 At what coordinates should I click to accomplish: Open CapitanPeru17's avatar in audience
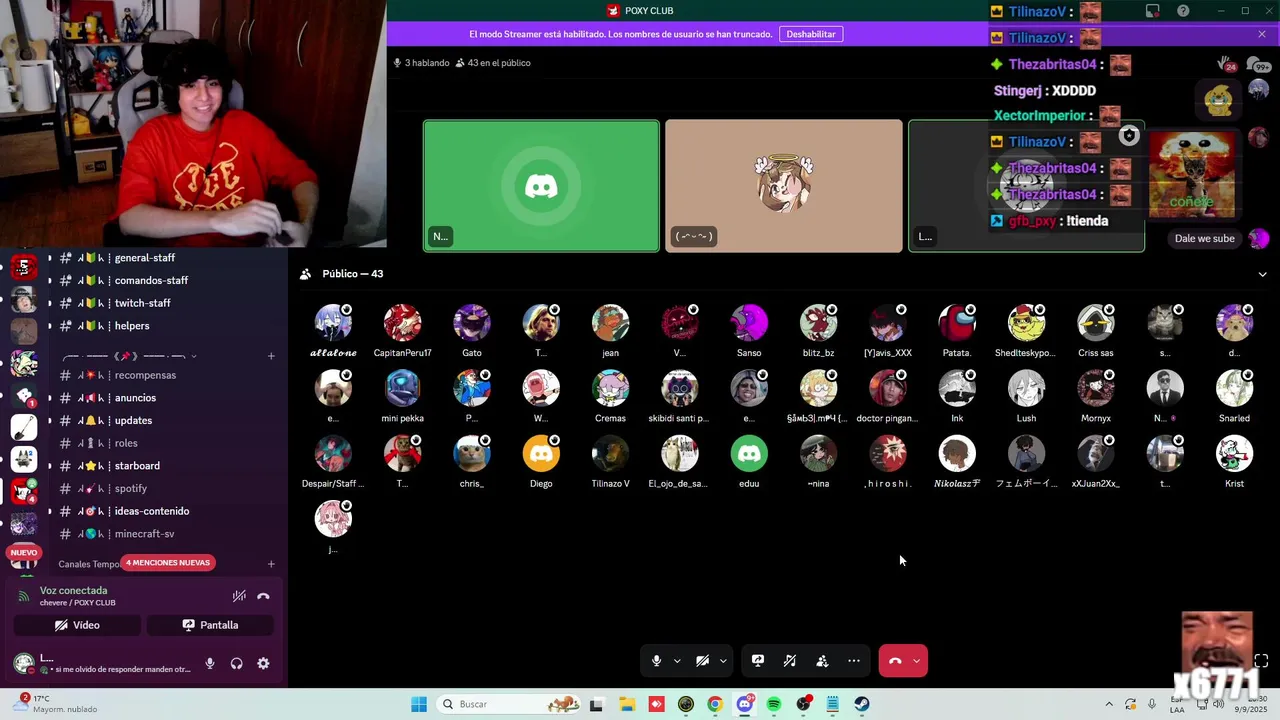(402, 323)
